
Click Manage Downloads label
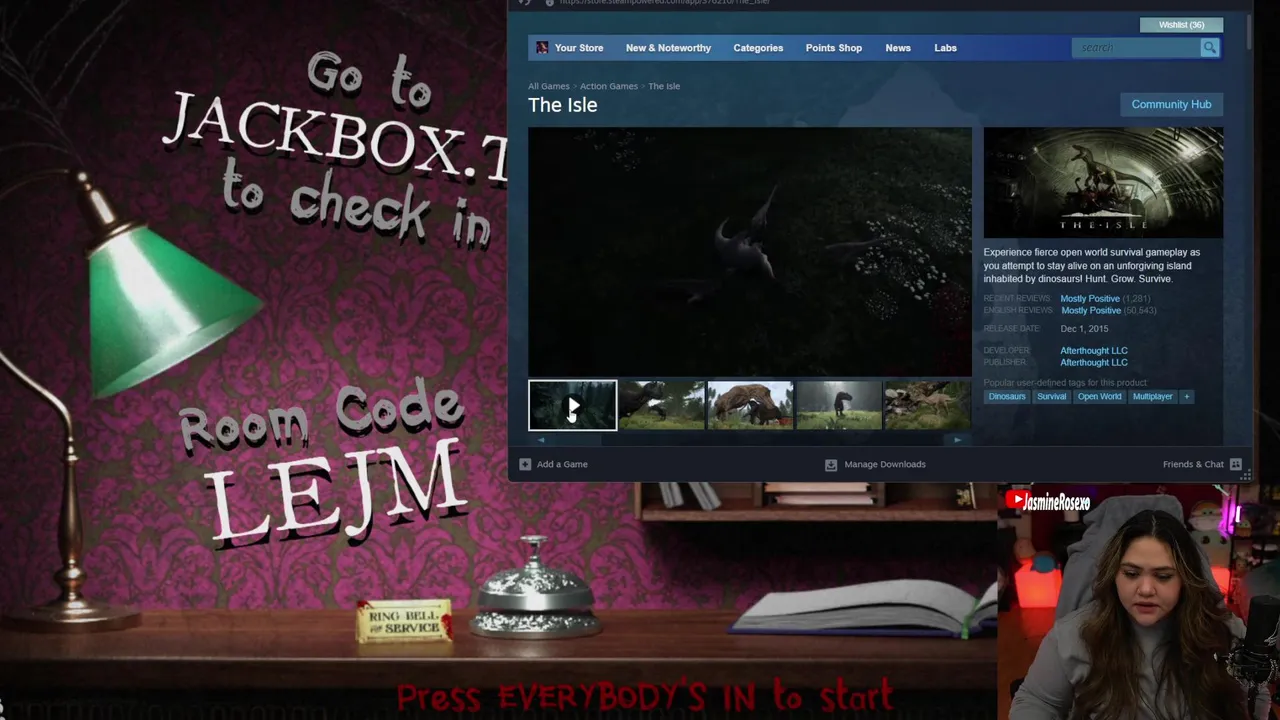pos(885,464)
